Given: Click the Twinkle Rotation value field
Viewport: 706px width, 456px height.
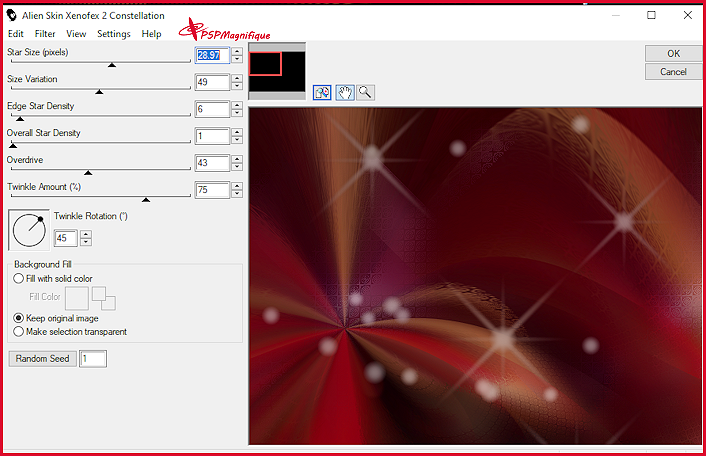Looking at the screenshot, I should click(66, 238).
